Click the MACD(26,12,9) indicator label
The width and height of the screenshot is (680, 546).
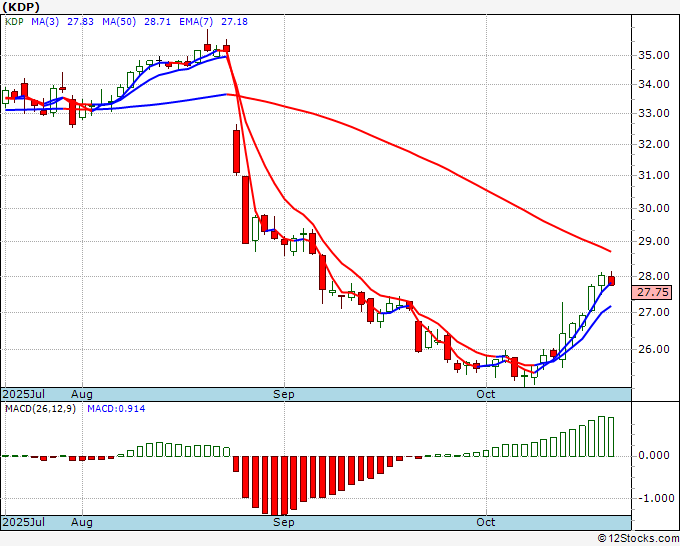click(40, 409)
